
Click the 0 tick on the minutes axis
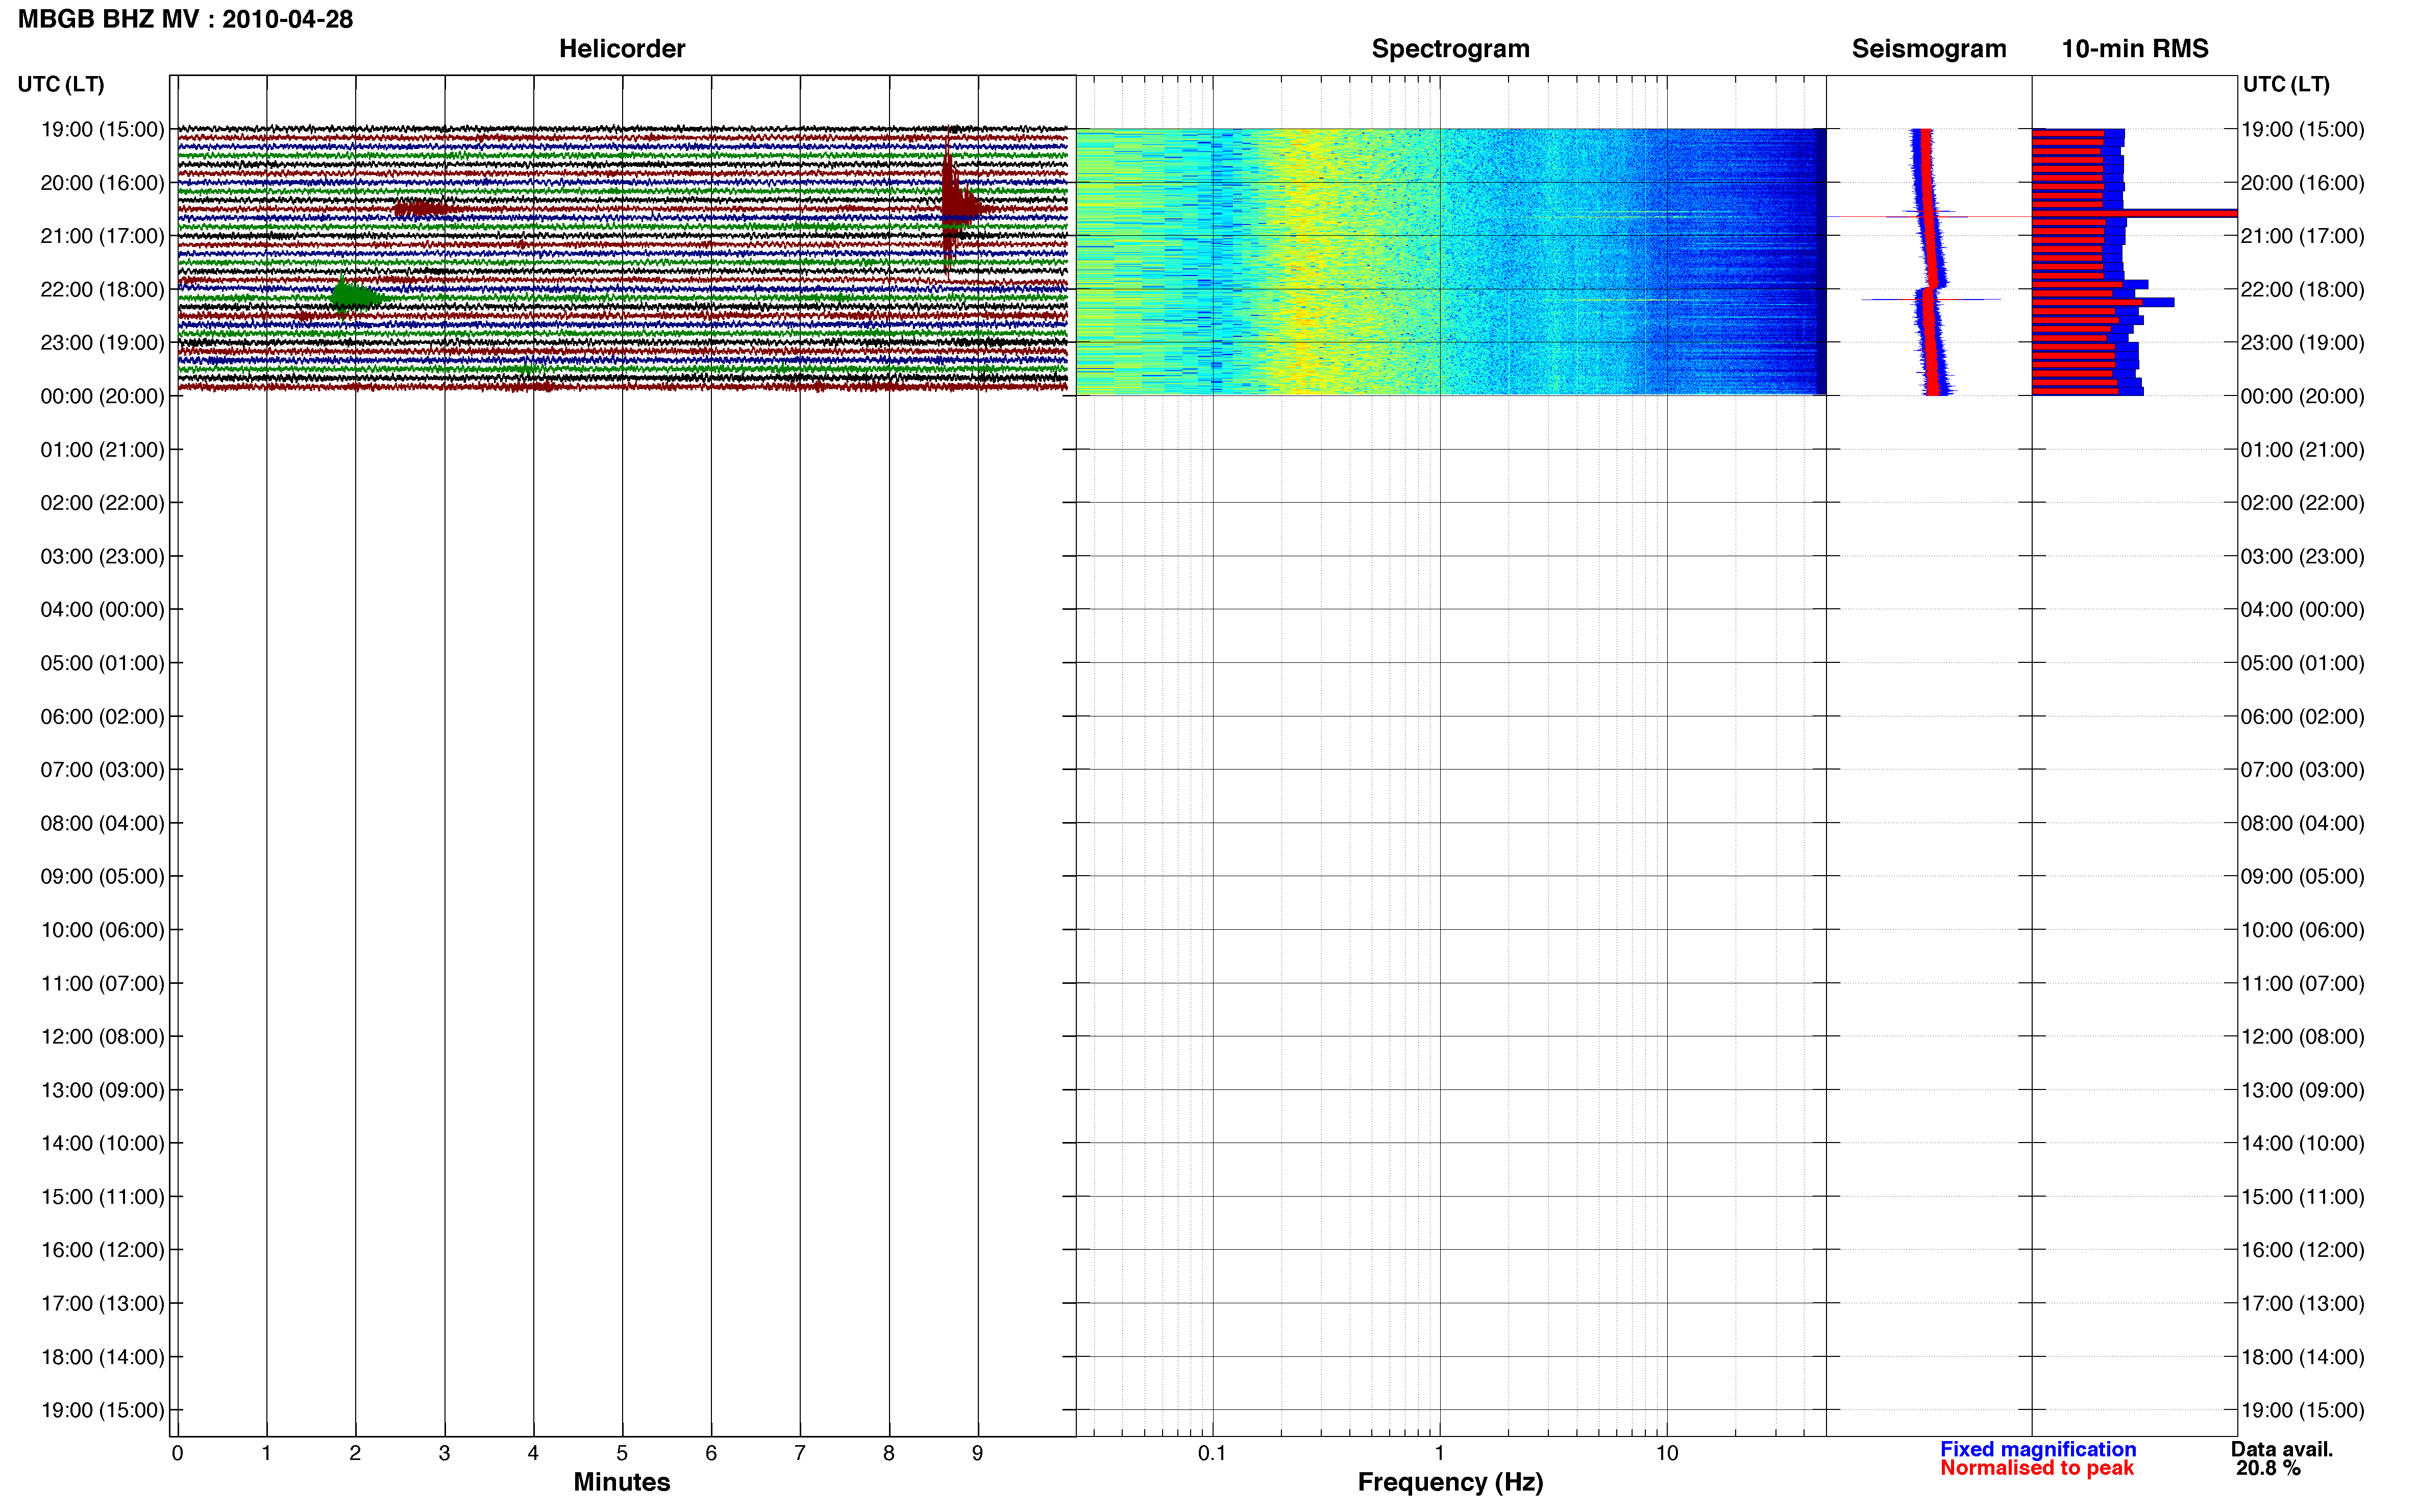177,1453
